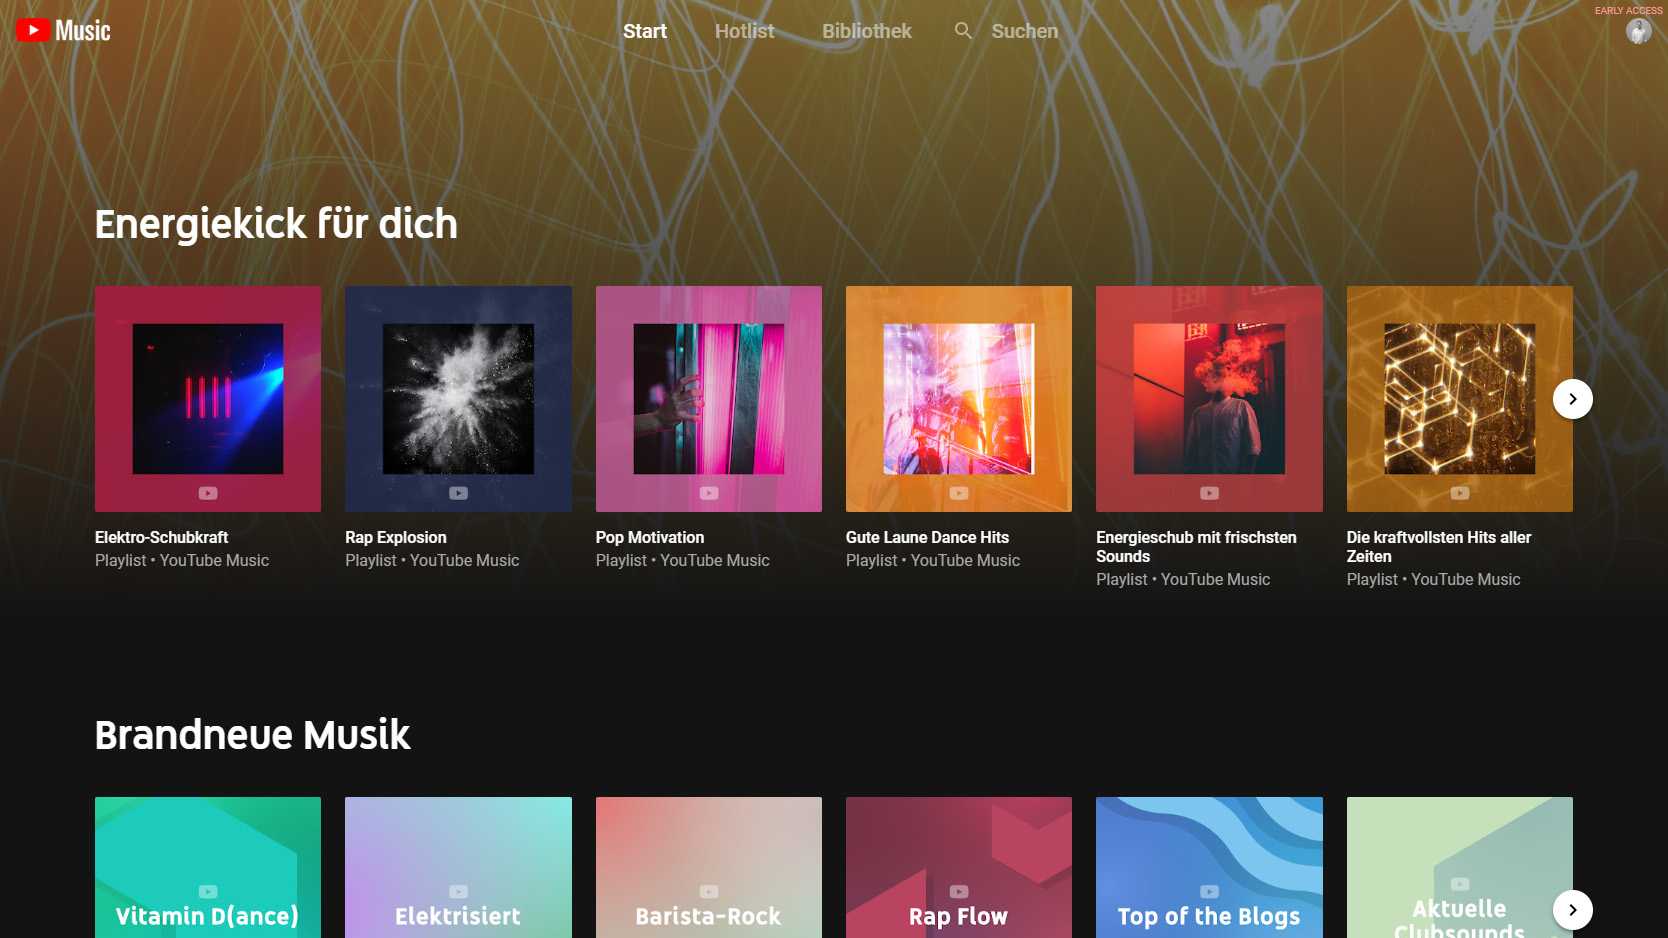Open the user profile avatar
The image size is (1668, 938).
[x=1638, y=32]
